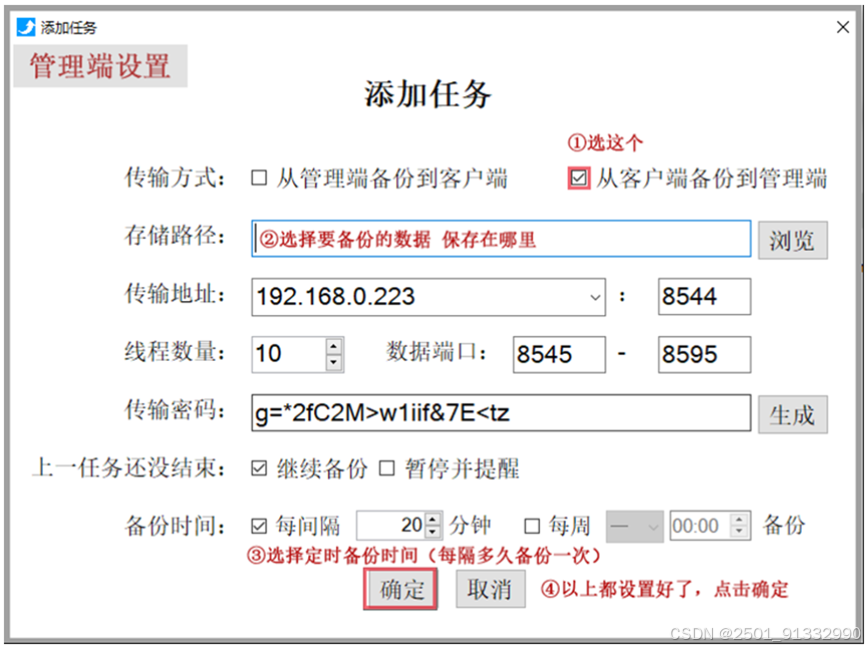Image resolution: width=865 pixels, height=649 pixels.
Task: Click the 确定 confirm button
Action: click(401, 589)
